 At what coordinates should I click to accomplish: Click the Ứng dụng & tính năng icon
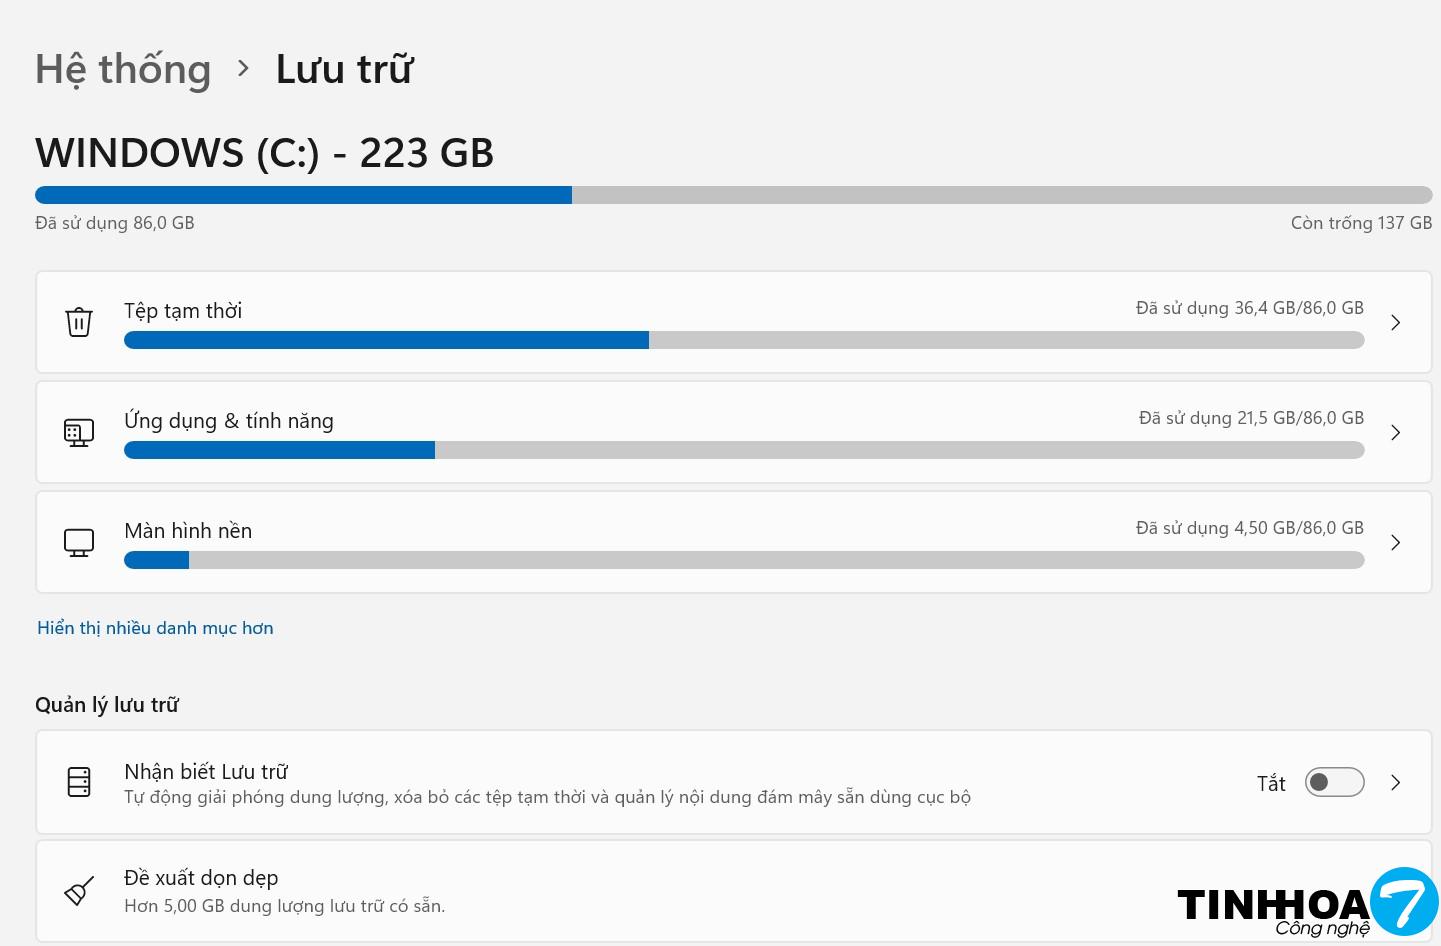pos(79,432)
